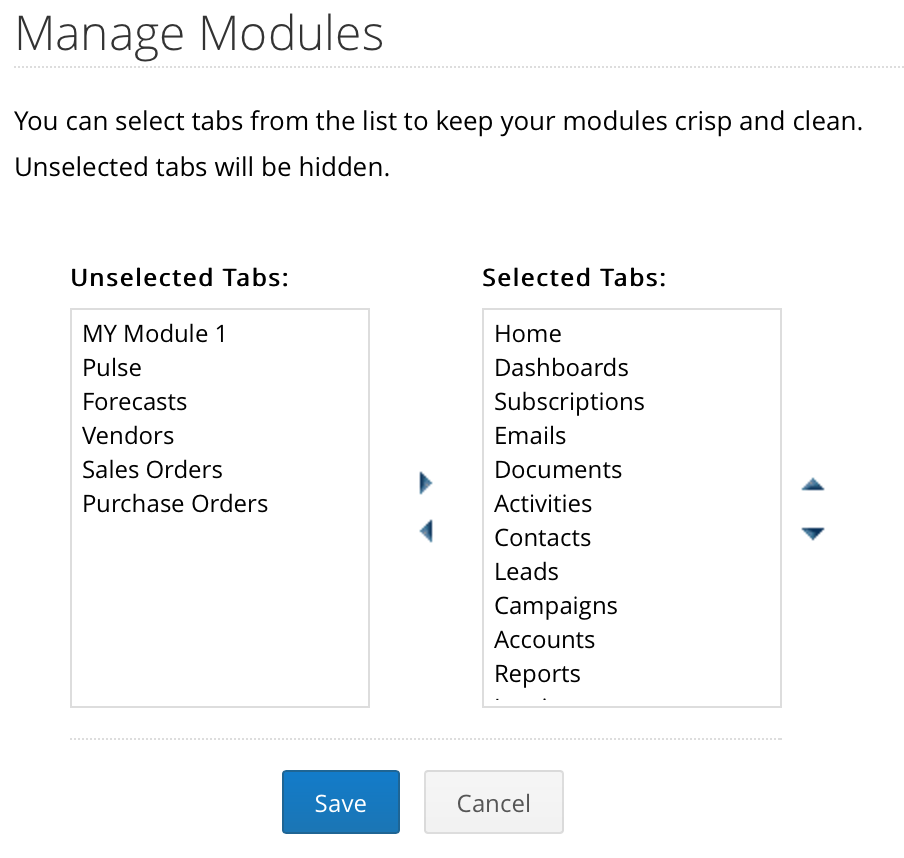Select Pulse in the unselected list
Image resolution: width=904 pixels, height=858 pixels.
(x=112, y=368)
